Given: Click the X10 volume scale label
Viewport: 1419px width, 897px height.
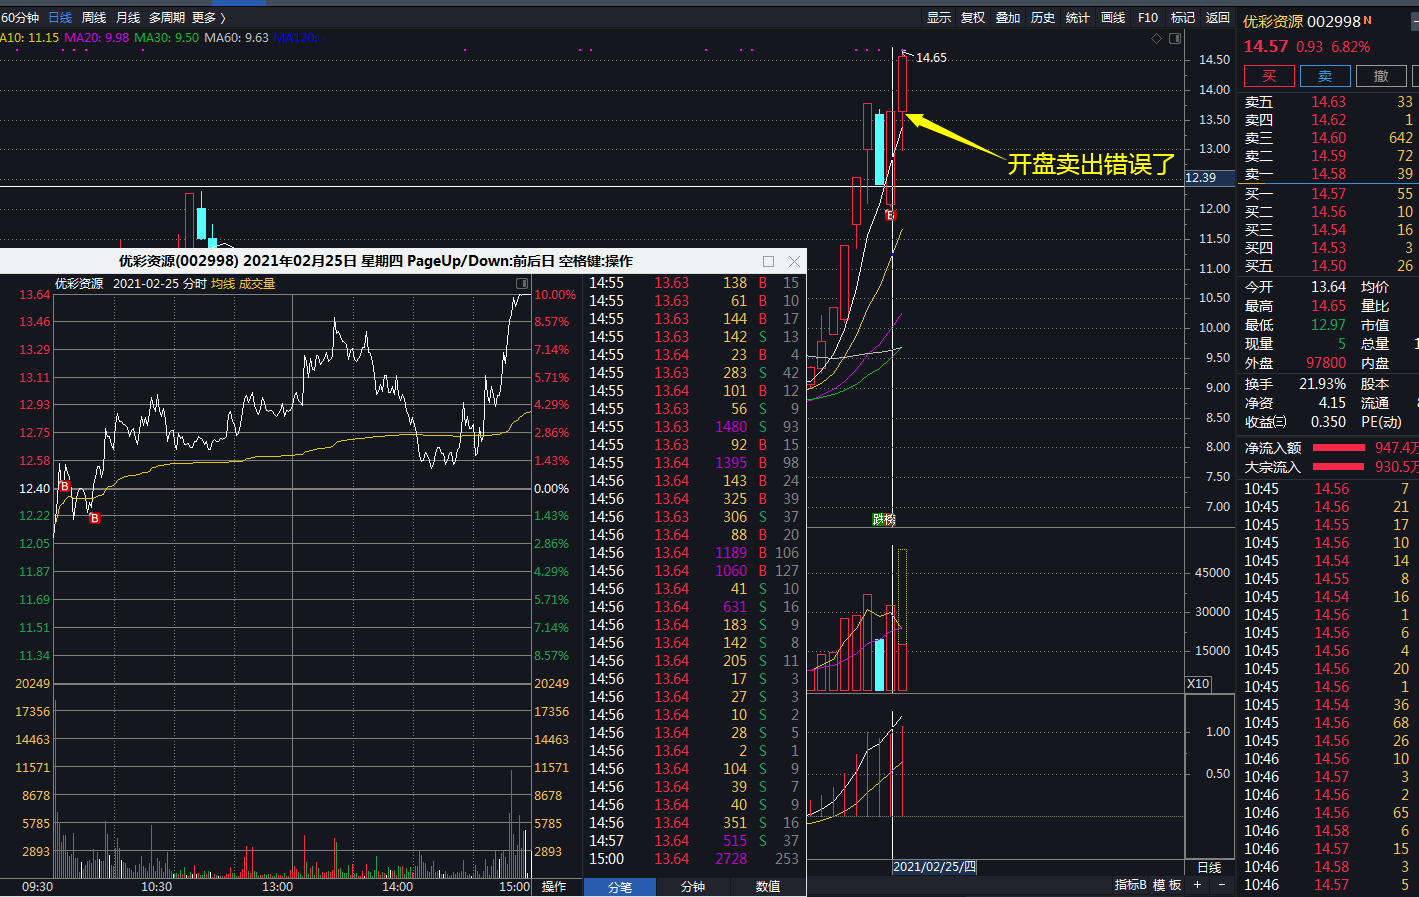Looking at the screenshot, I should [1198, 684].
